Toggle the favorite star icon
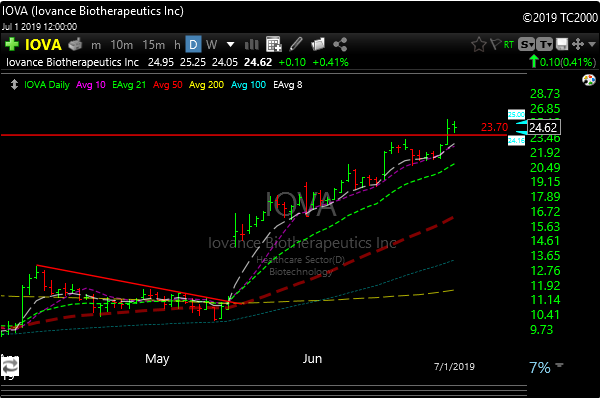The width and height of the screenshot is (600, 398). pos(479,45)
